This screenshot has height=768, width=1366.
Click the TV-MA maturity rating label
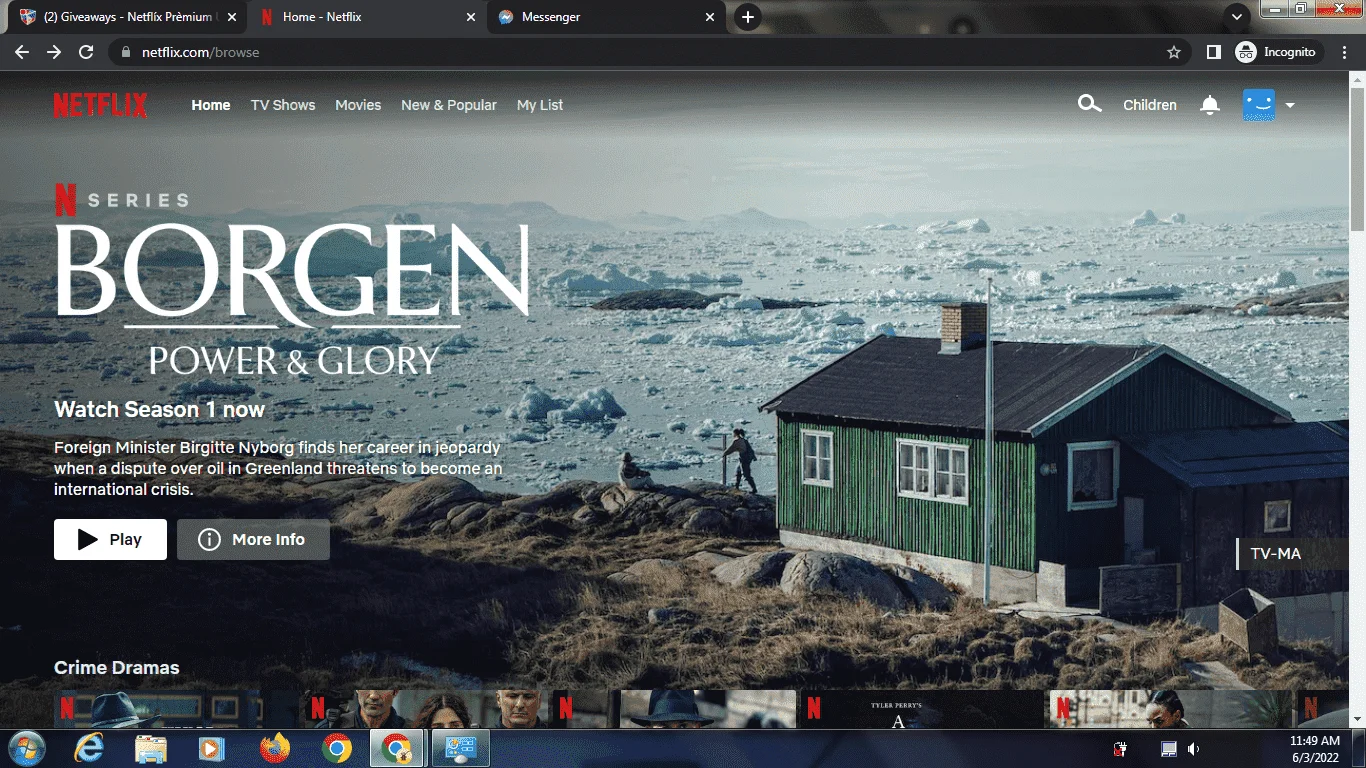pos(1276,553)
